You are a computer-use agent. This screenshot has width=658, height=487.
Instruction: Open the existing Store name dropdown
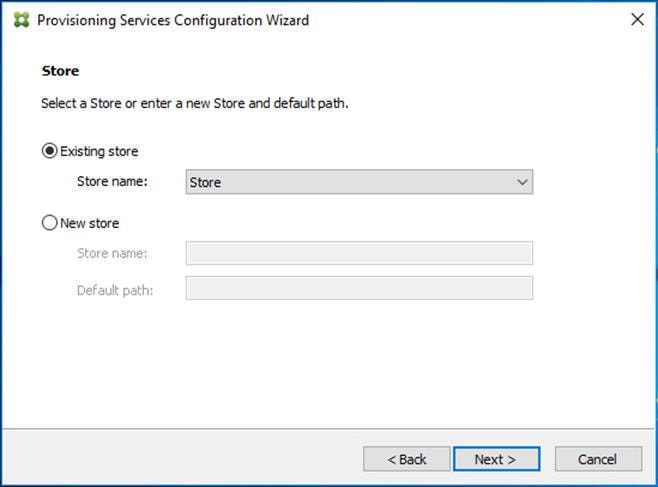click(359, 182)
